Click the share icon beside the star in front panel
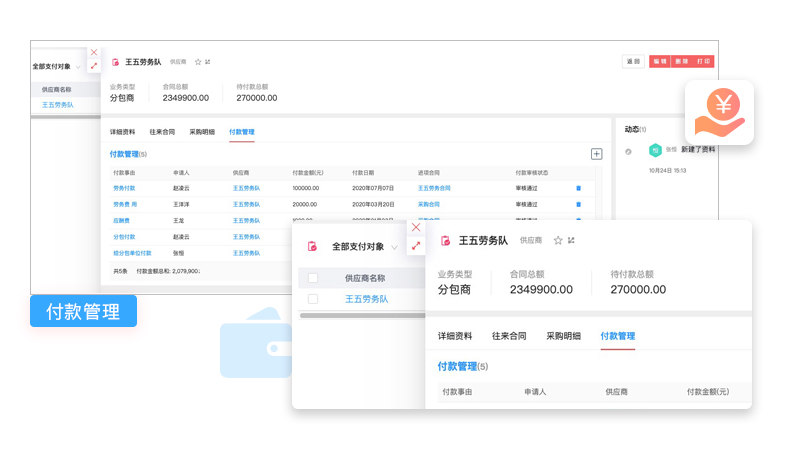This screenshot has width=792, height=459. pyautogui.click(x=571, y=241)
